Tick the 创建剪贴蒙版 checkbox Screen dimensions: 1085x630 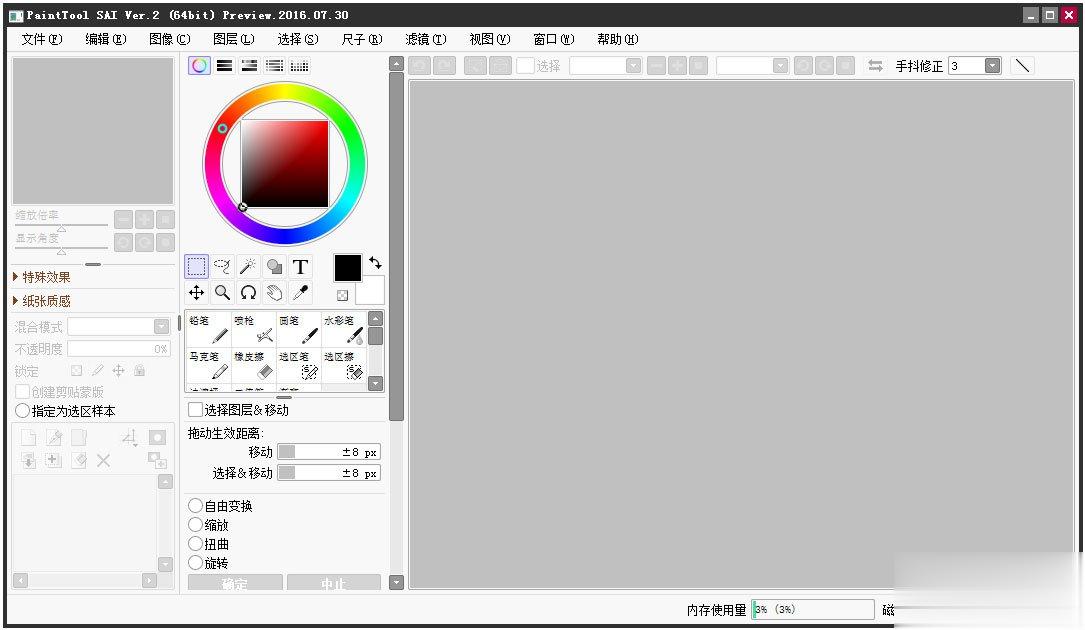(22, 392)
